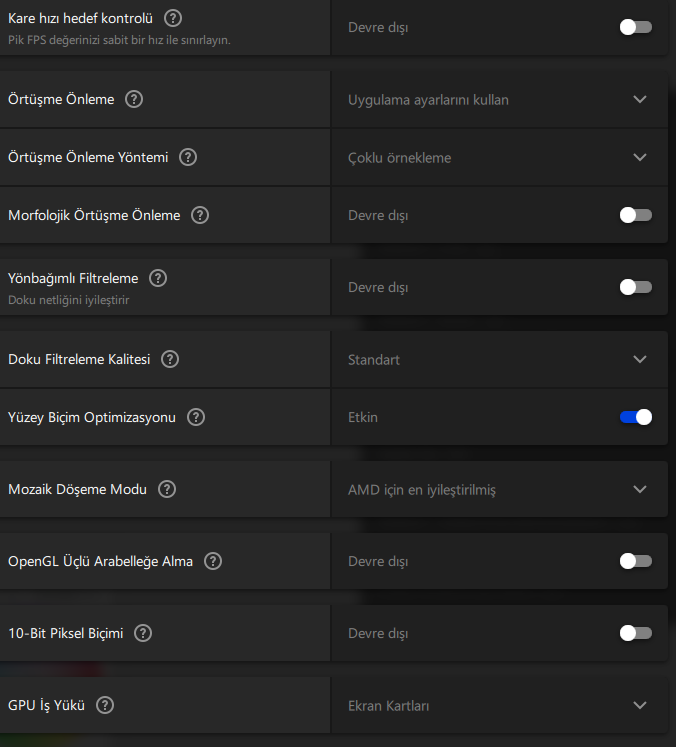Show help for Örtüşme Önleme Yöntemi
The width and height of the screenshot is (676, 747).
click(x=187, y=157)
